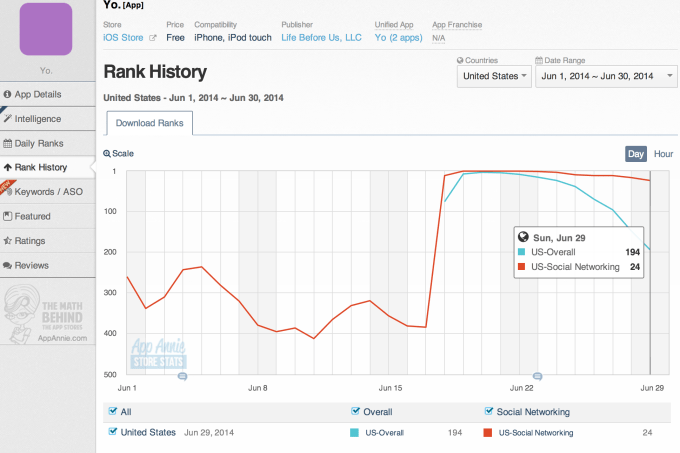Click the info icon next to App Details
Image resolution: width=680 pixels, height=453 pixels.
(7, 94)
